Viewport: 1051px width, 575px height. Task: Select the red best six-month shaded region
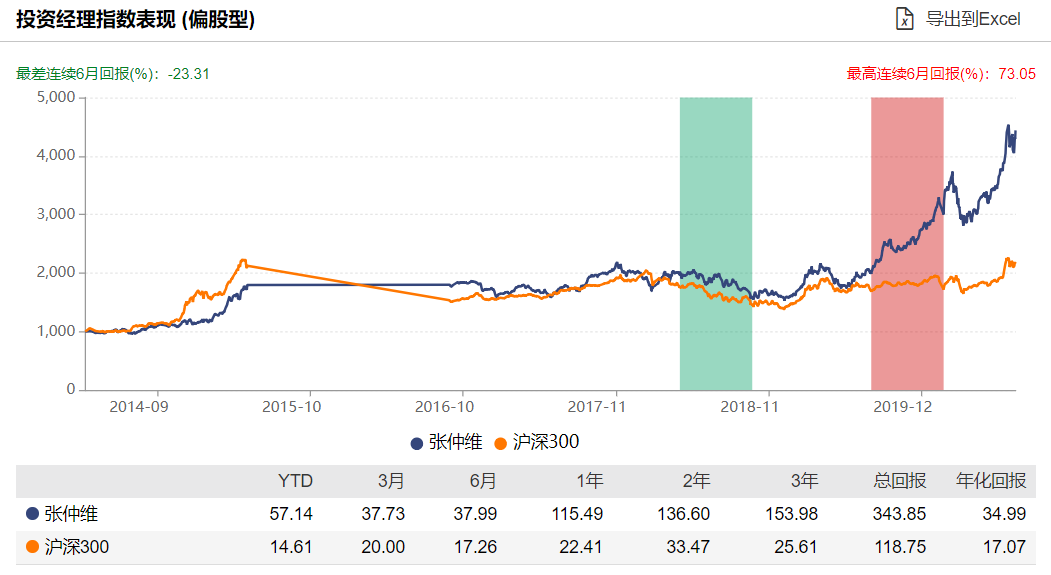point(907,243)
